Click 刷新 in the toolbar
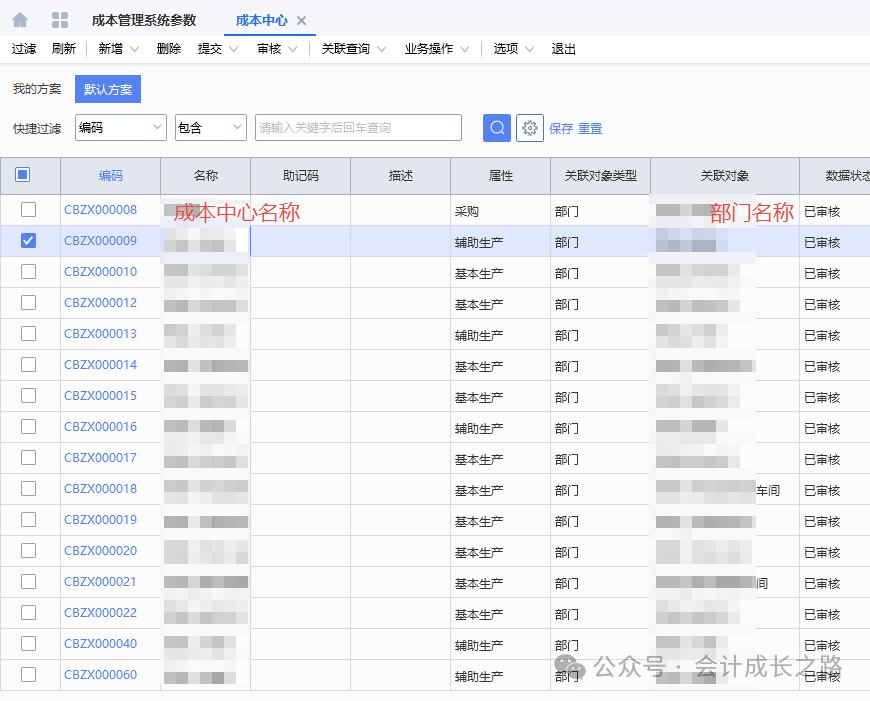Screen dimensions: 870x701 click(63, 49)
